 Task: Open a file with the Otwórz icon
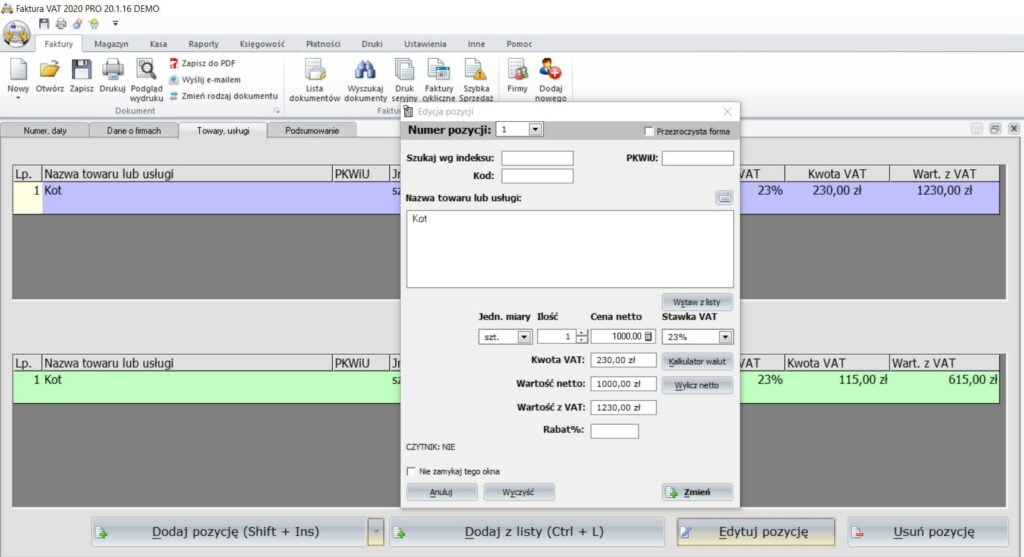tap(50, 71)
